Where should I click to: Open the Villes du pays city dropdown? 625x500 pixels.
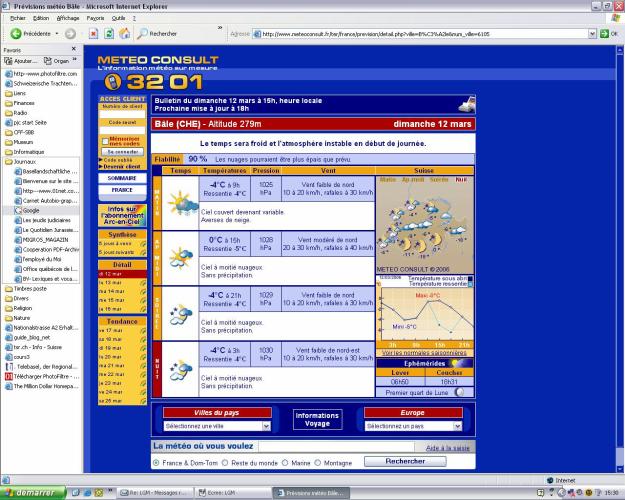266,426
